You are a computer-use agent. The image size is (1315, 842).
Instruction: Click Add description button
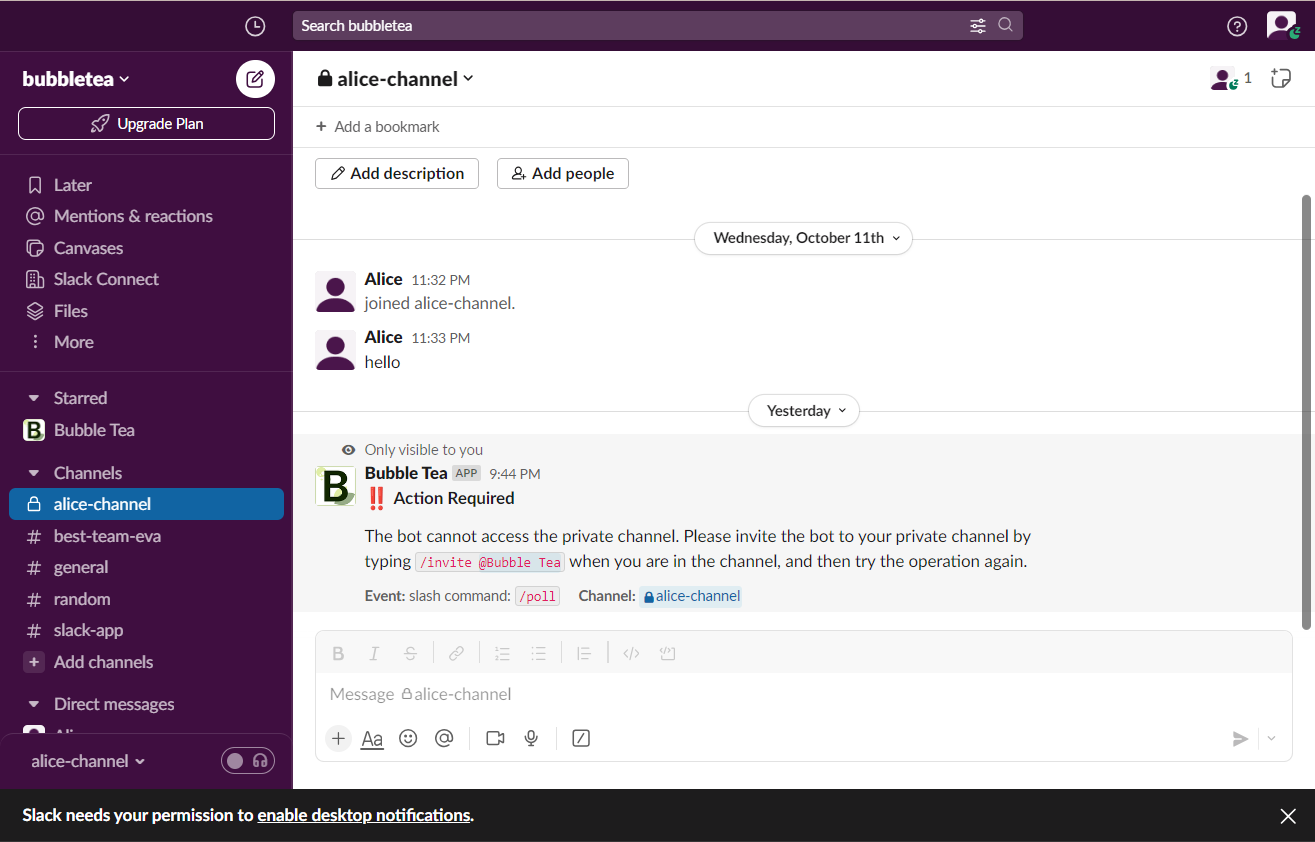tap(397, 173)
